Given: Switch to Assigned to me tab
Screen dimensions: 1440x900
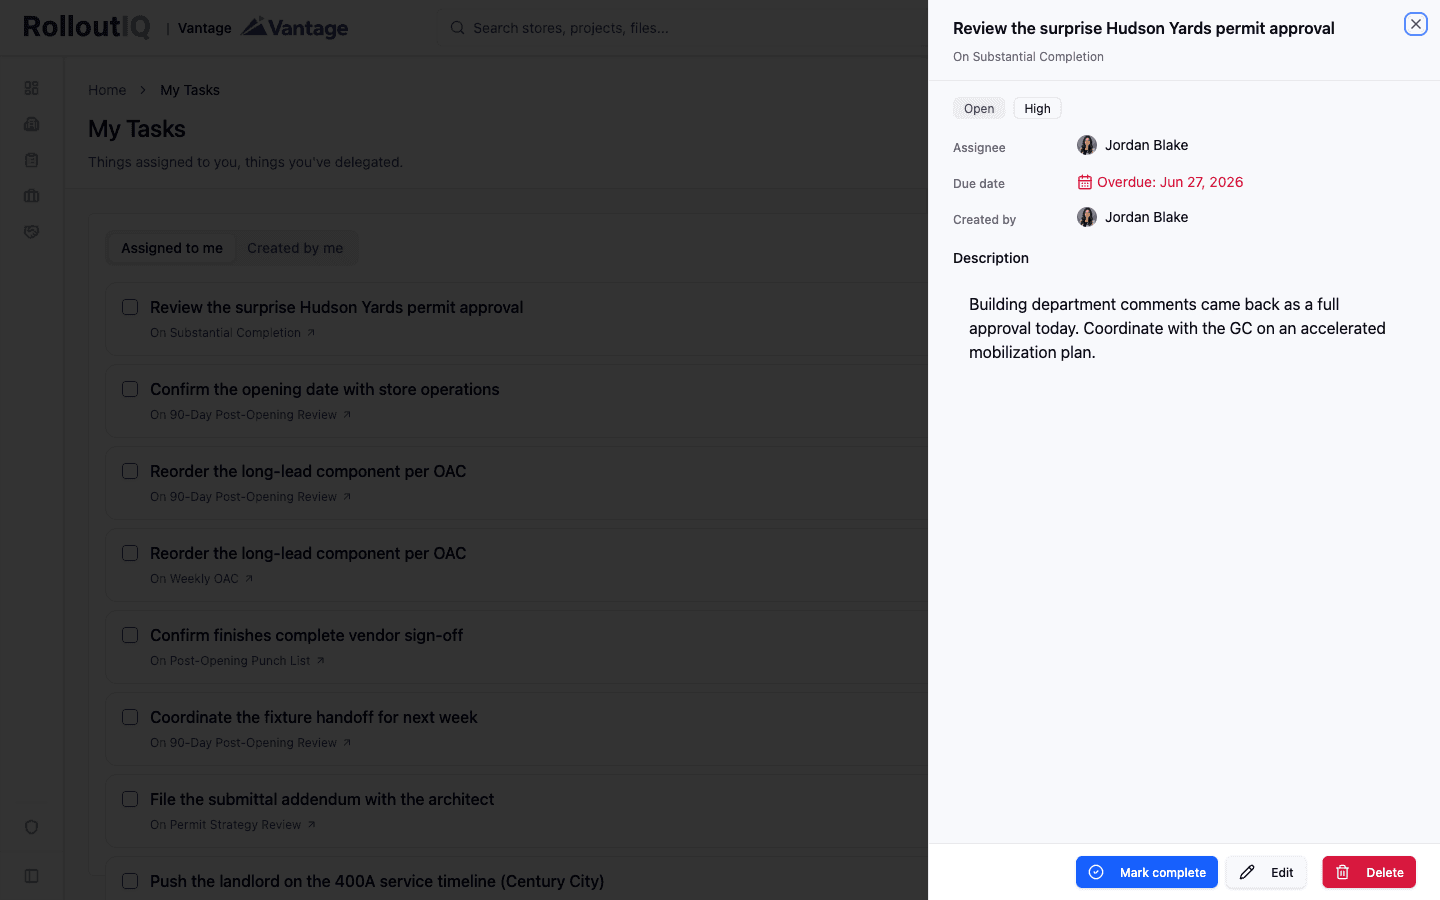Looking at the screenshot, I should 172,248.
